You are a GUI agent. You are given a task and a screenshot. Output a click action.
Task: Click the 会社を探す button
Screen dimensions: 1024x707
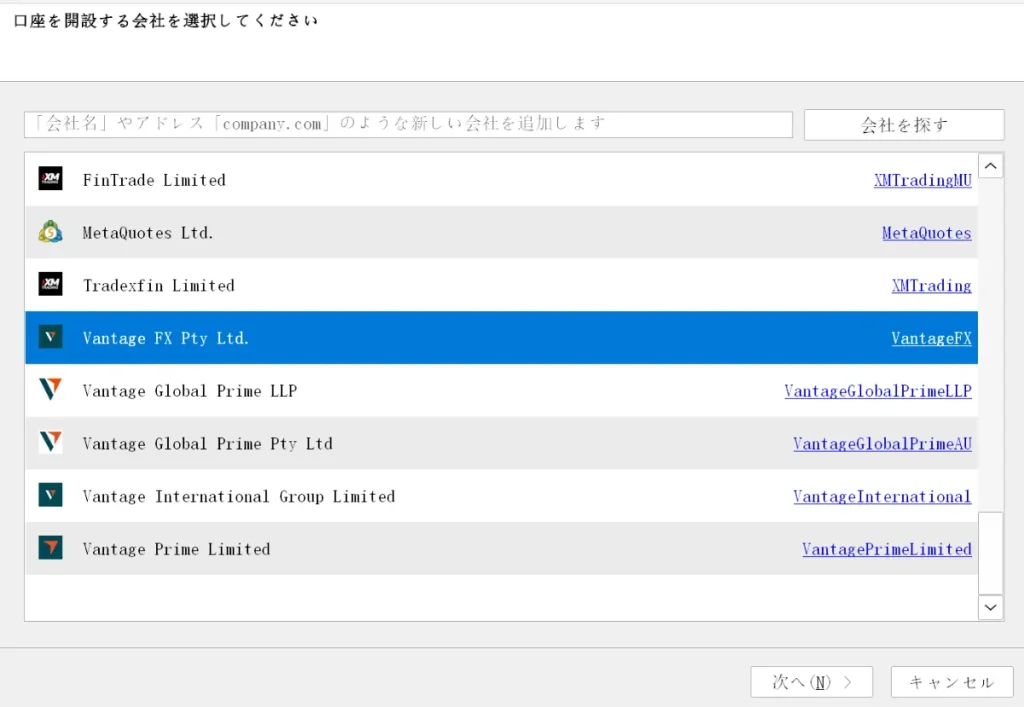pyautogui.click(x=903, y=124)
